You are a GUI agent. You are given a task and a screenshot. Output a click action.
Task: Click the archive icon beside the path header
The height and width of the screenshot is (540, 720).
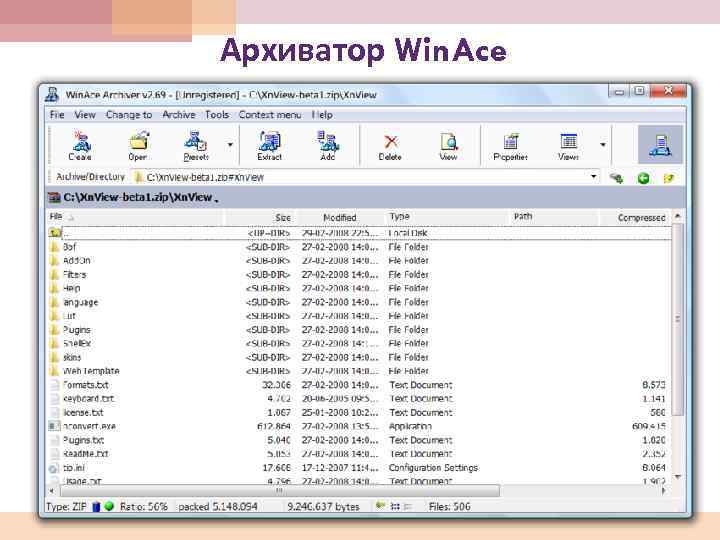pyautogui.click(x=54, y=198)
